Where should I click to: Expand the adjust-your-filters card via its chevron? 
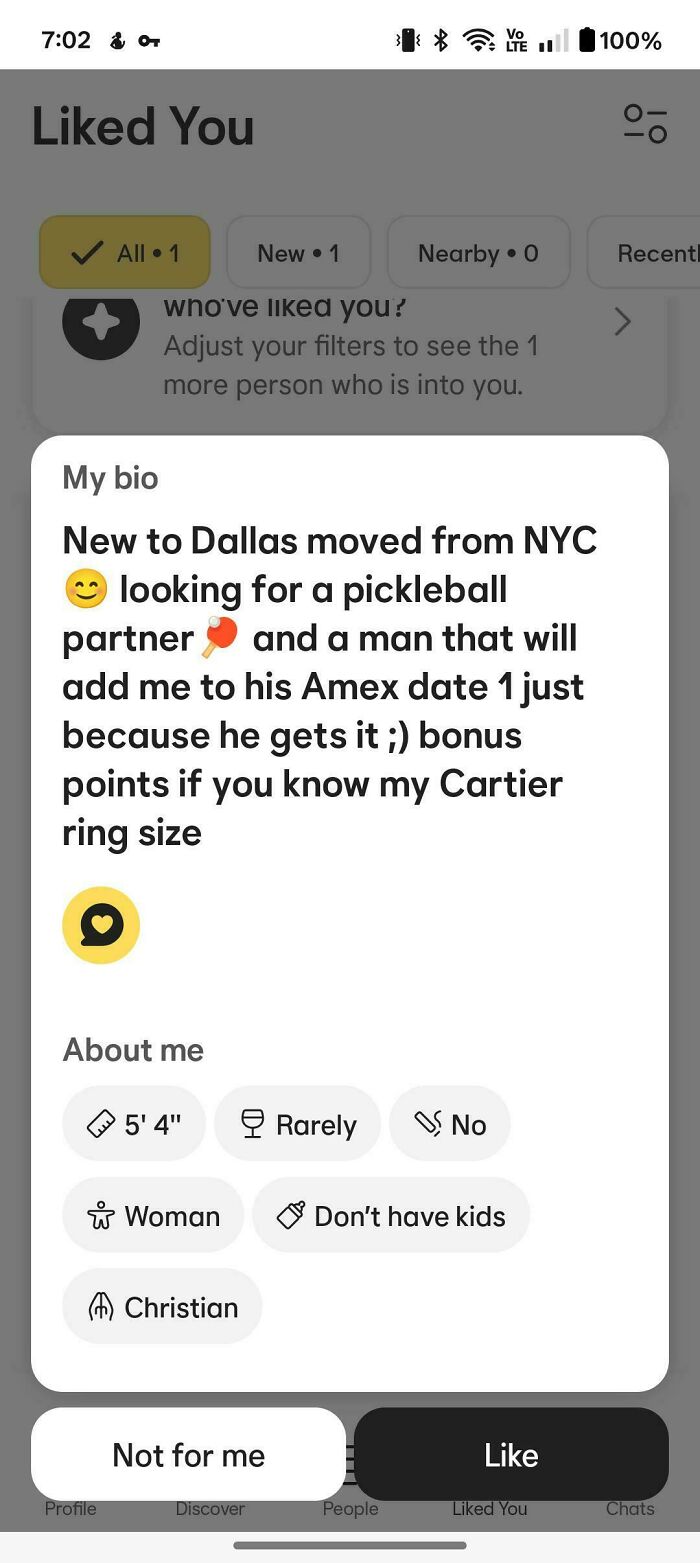click(622, 322)
